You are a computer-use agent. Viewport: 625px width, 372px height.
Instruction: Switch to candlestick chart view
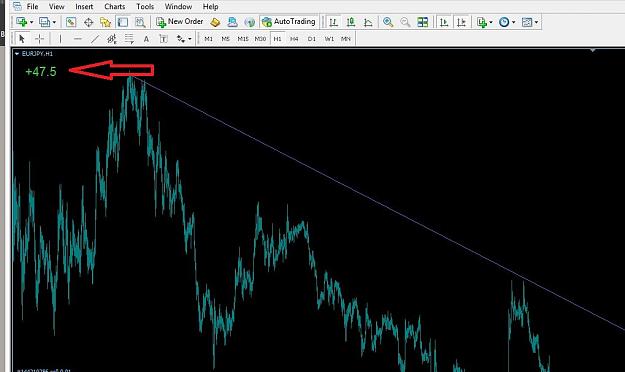tap(351, 22)
